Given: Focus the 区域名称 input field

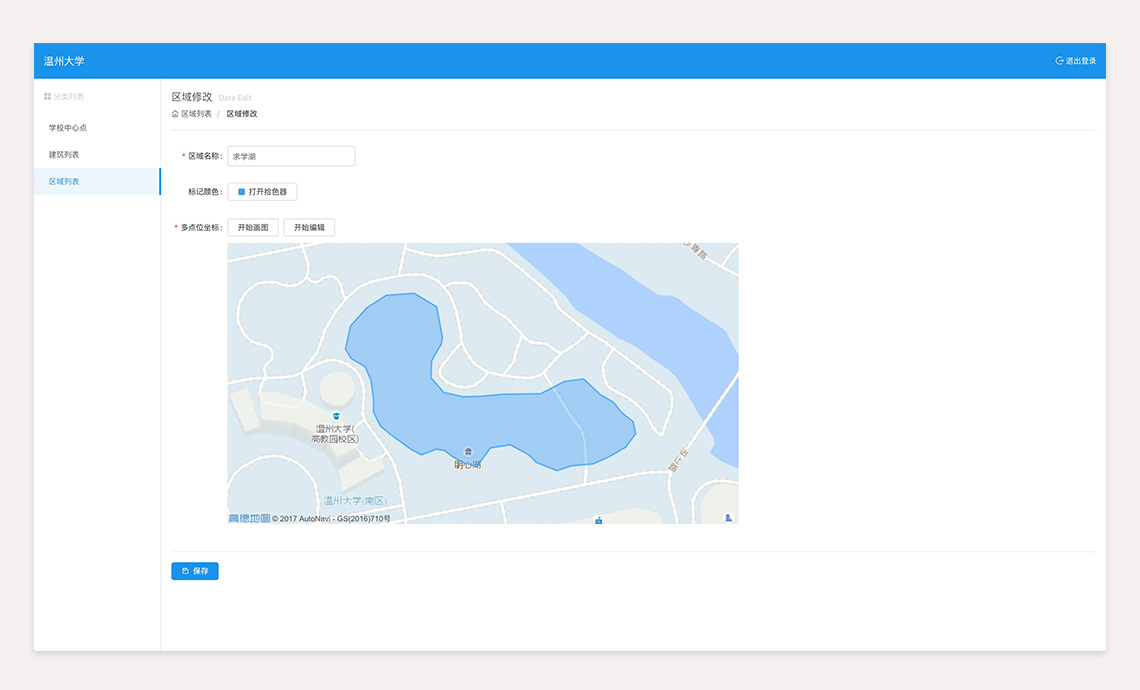Looking at the screenshot, I should (291, 156).
